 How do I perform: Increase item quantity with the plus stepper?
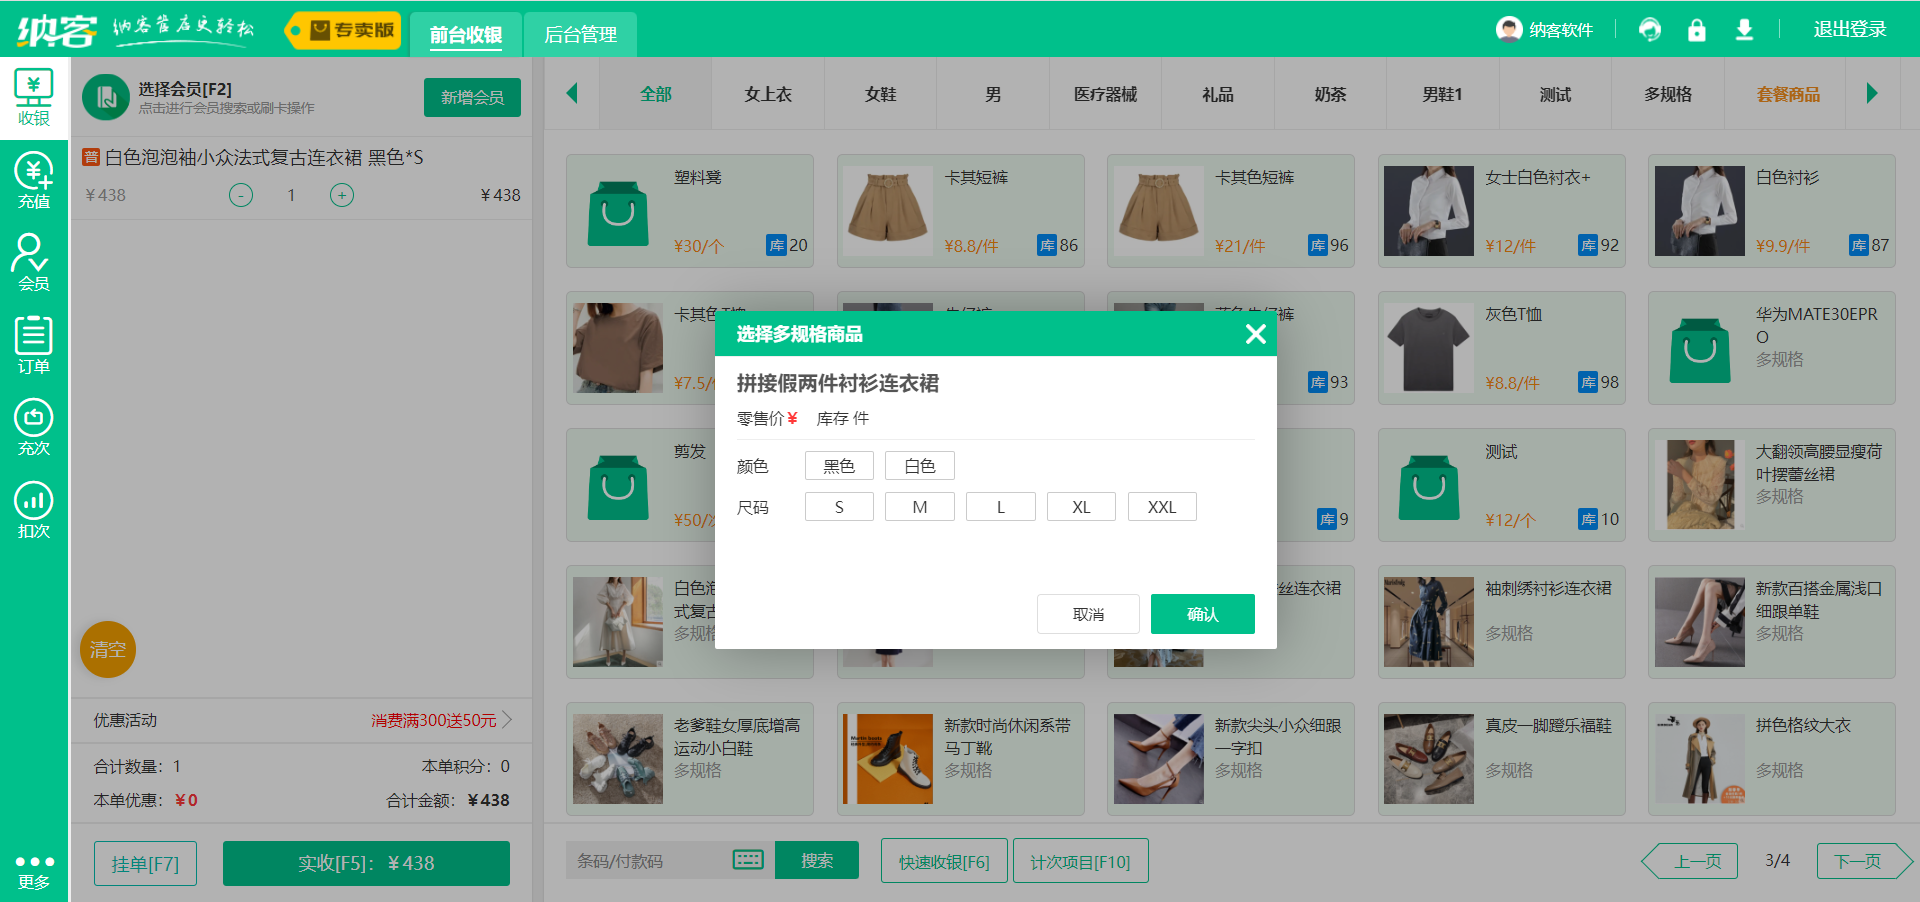[x=342, y=195]
